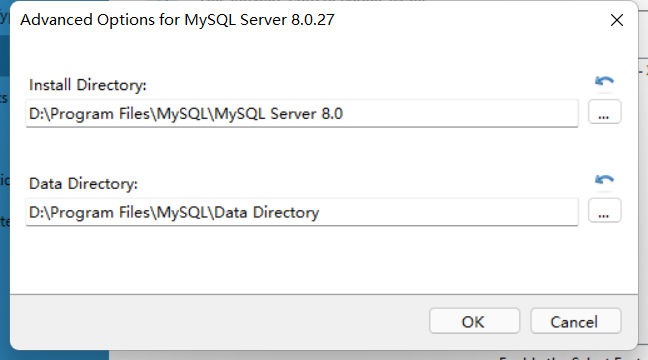Revert Data Directory using the undo arrow
The width and height of the screenshot is (648, 360).
point(604,180)
